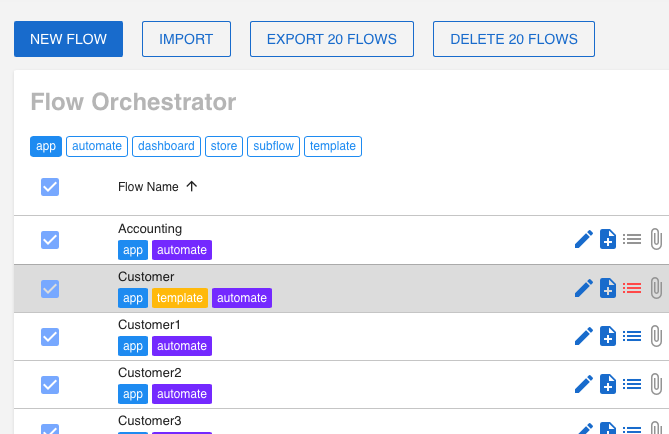Click the attachment paperclip for Customer1
This screenshot has height=434, width=669.
tap(656, 336)
